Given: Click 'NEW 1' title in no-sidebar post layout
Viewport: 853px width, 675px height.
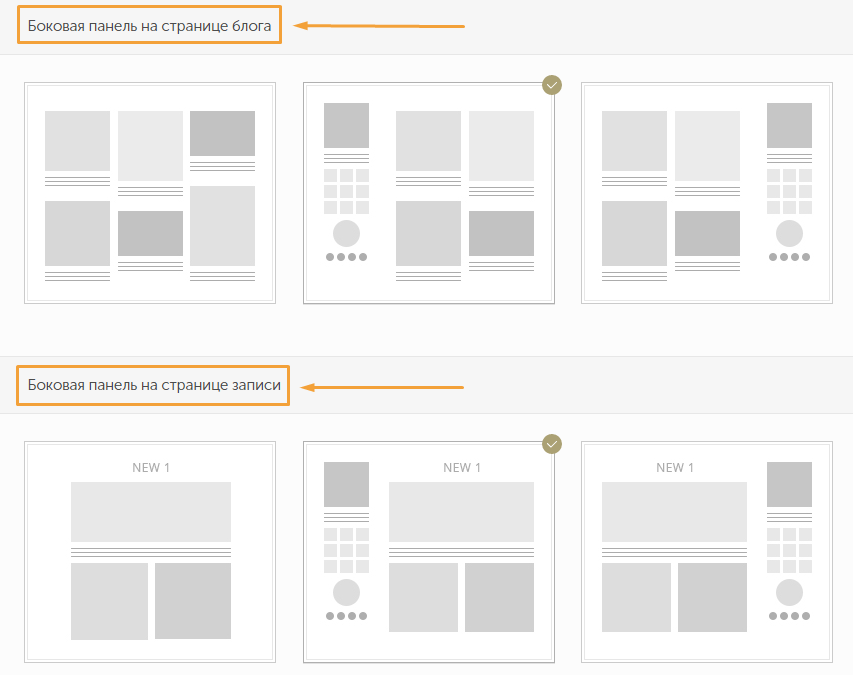Looking at the screenshot, I should 151,467.
